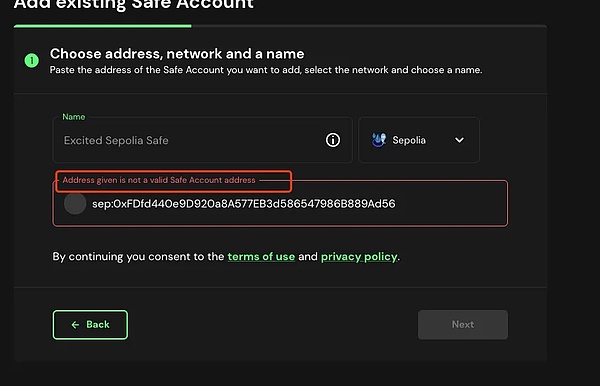Click the gray address identicon circle
Screen dimensions: 600x386
(75, 204)
